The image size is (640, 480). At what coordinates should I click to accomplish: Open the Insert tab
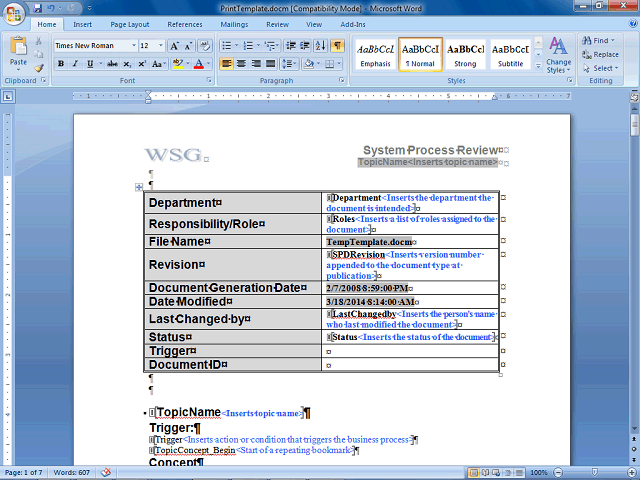(82, 24)
